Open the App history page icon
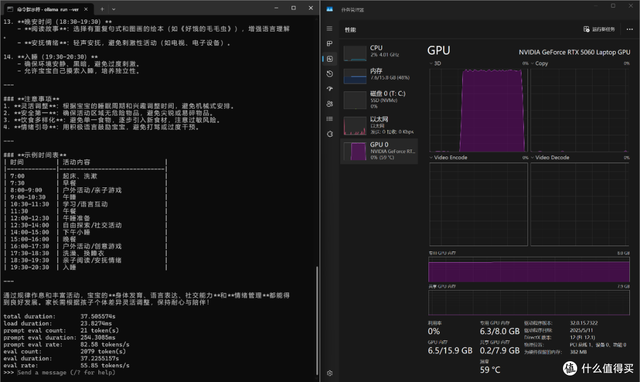This screenshot has height=382, width=640. click(x=329, y=74)
